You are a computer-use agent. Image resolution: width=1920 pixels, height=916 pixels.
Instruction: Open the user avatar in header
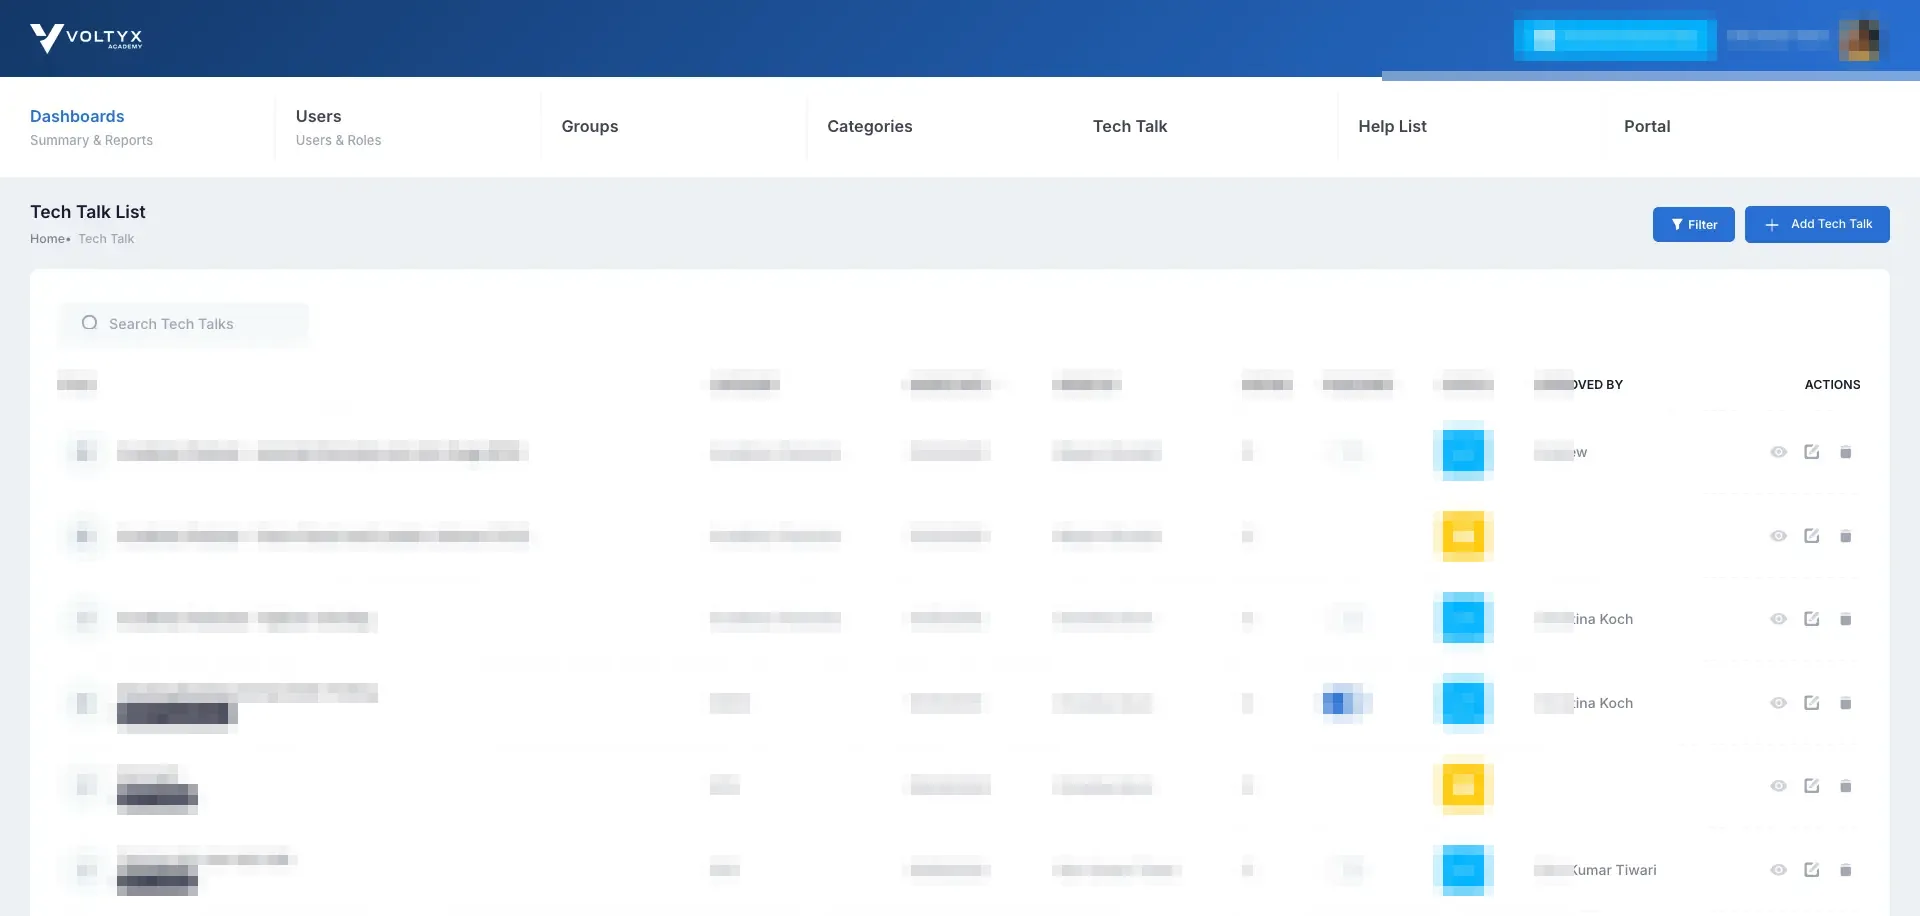click(x=1859, y=39)
